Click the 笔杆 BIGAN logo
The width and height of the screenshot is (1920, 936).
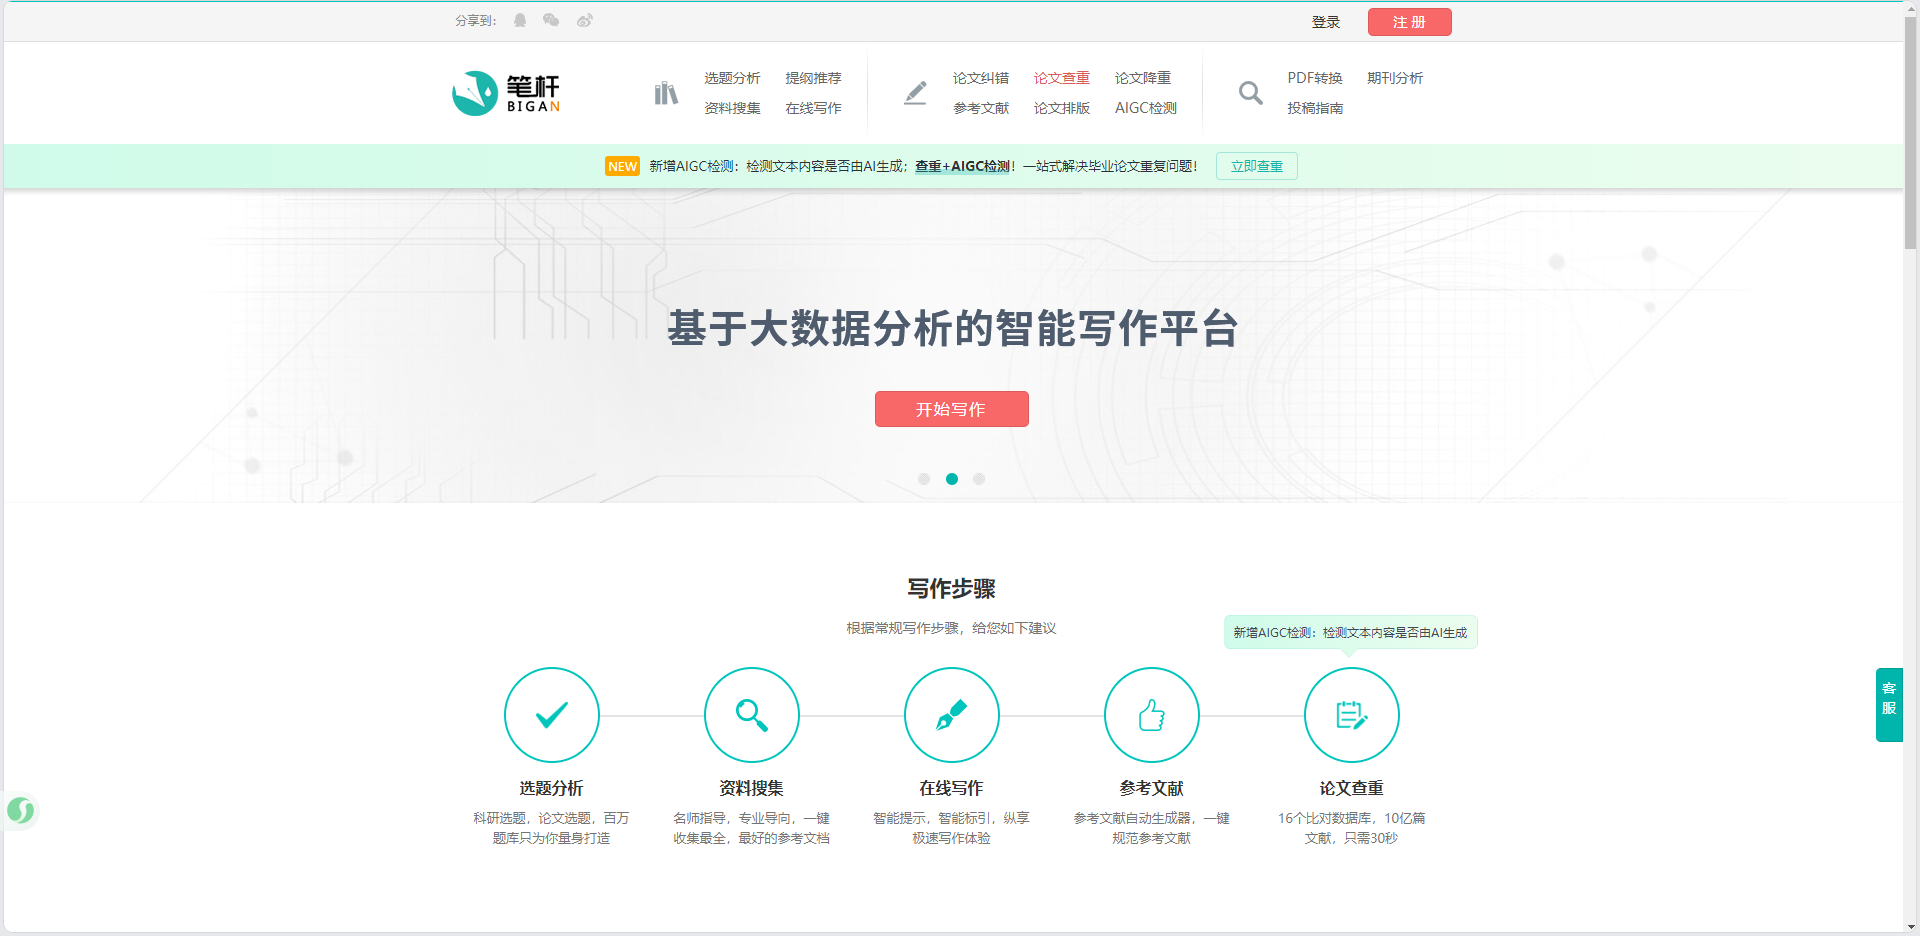click(x=506, y=93)
